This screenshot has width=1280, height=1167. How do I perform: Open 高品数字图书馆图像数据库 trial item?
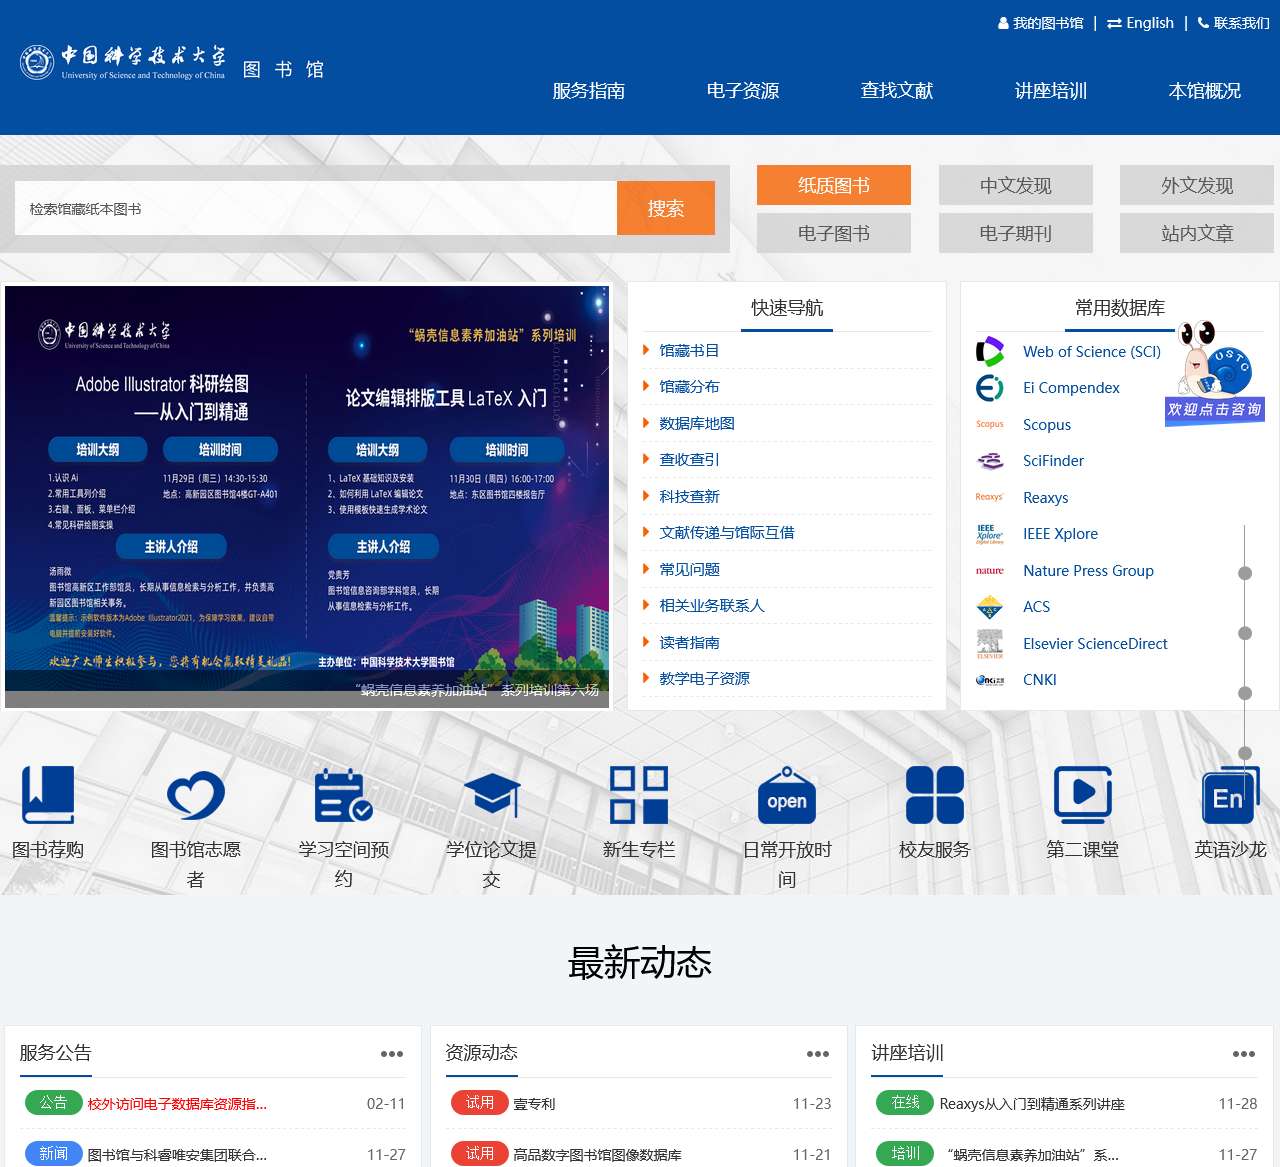597,1155
